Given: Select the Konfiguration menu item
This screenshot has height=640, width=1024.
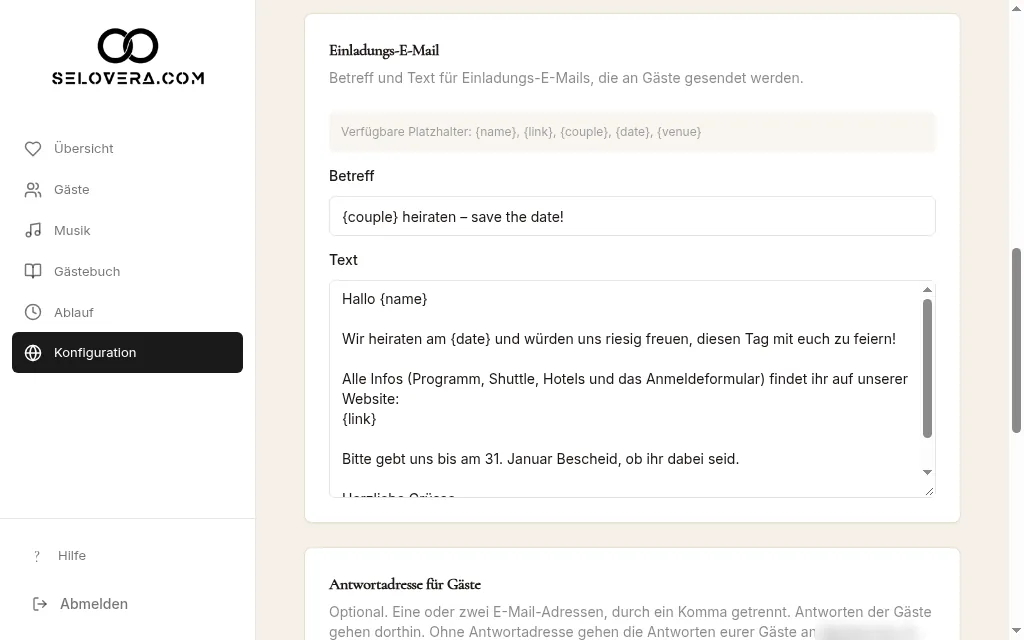Looking at the screenshot, I should (x=127, y=353).
